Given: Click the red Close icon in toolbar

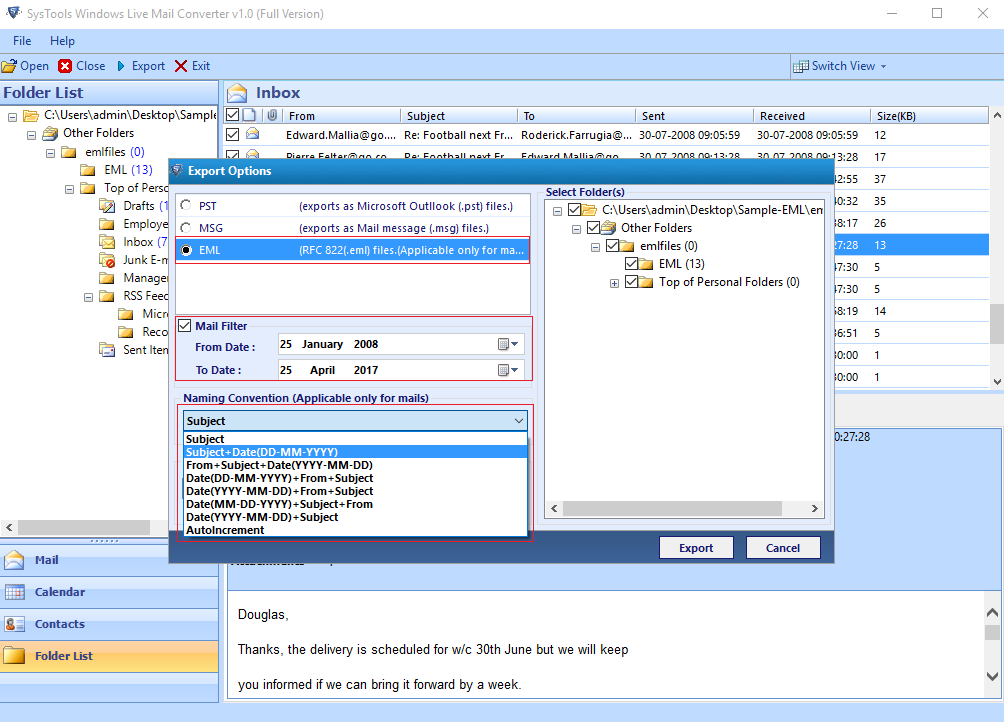Looking at the screenshot, I should [65, 66].
